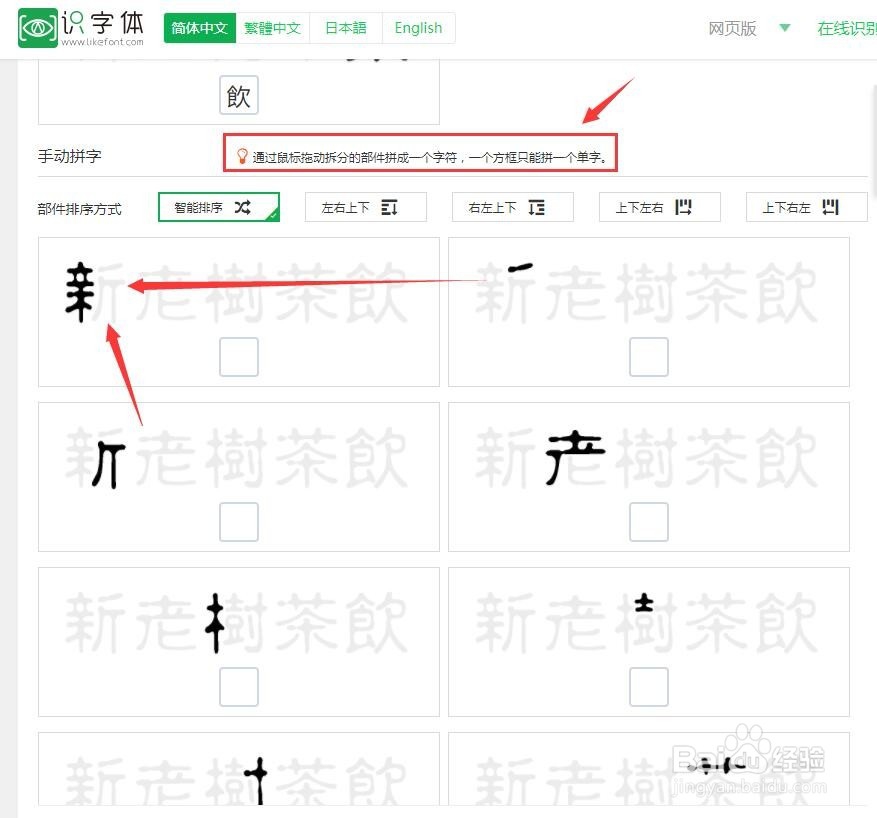Select the 亲 left-part component glyph
Image resolution: width=877 pixels, height=818 pixels.
pos(79,292)
